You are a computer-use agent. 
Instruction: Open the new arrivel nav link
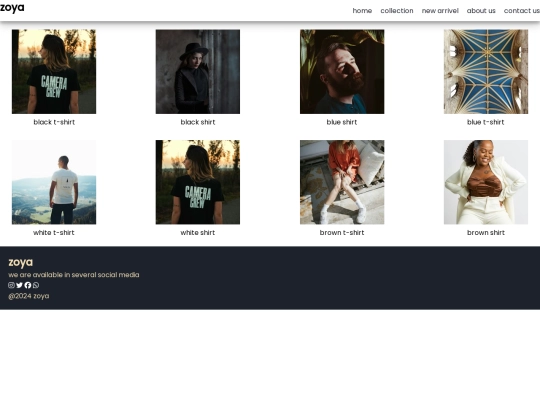(440, 11)
